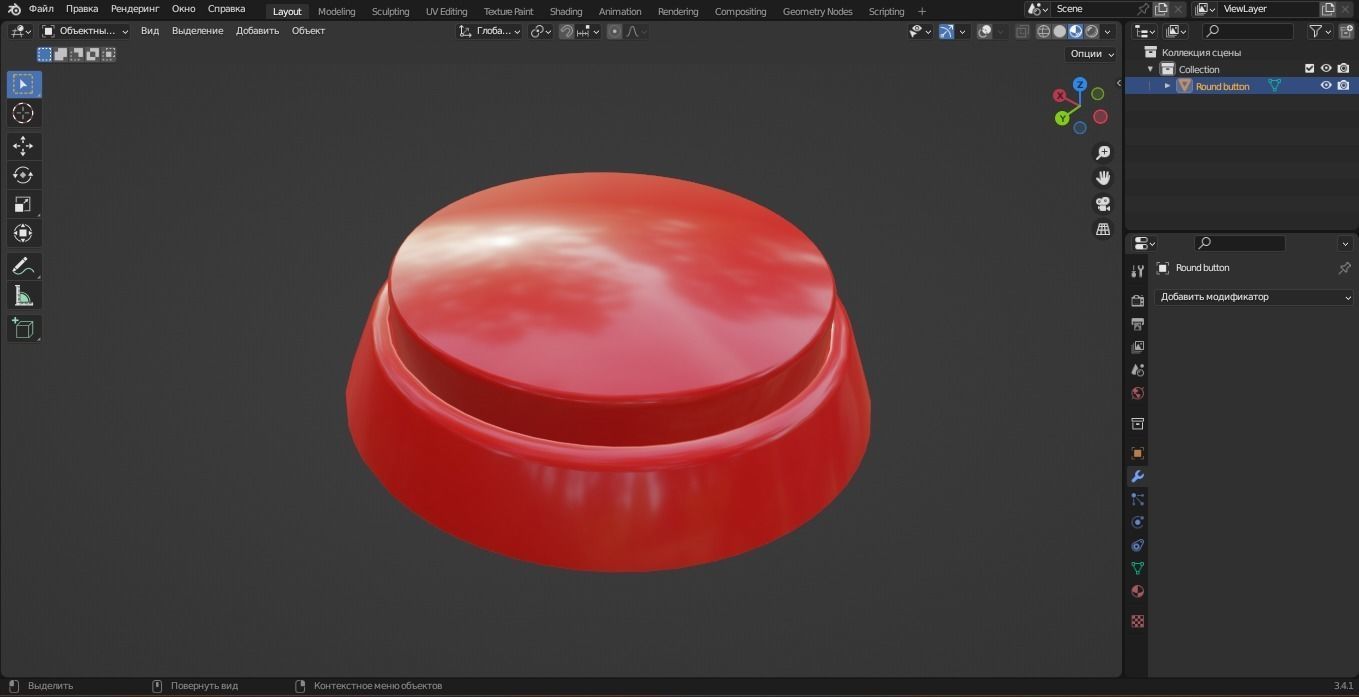Viewport: 1359px width, 697px height.
Task: Select the Move tool
Action: pos(22,145)
